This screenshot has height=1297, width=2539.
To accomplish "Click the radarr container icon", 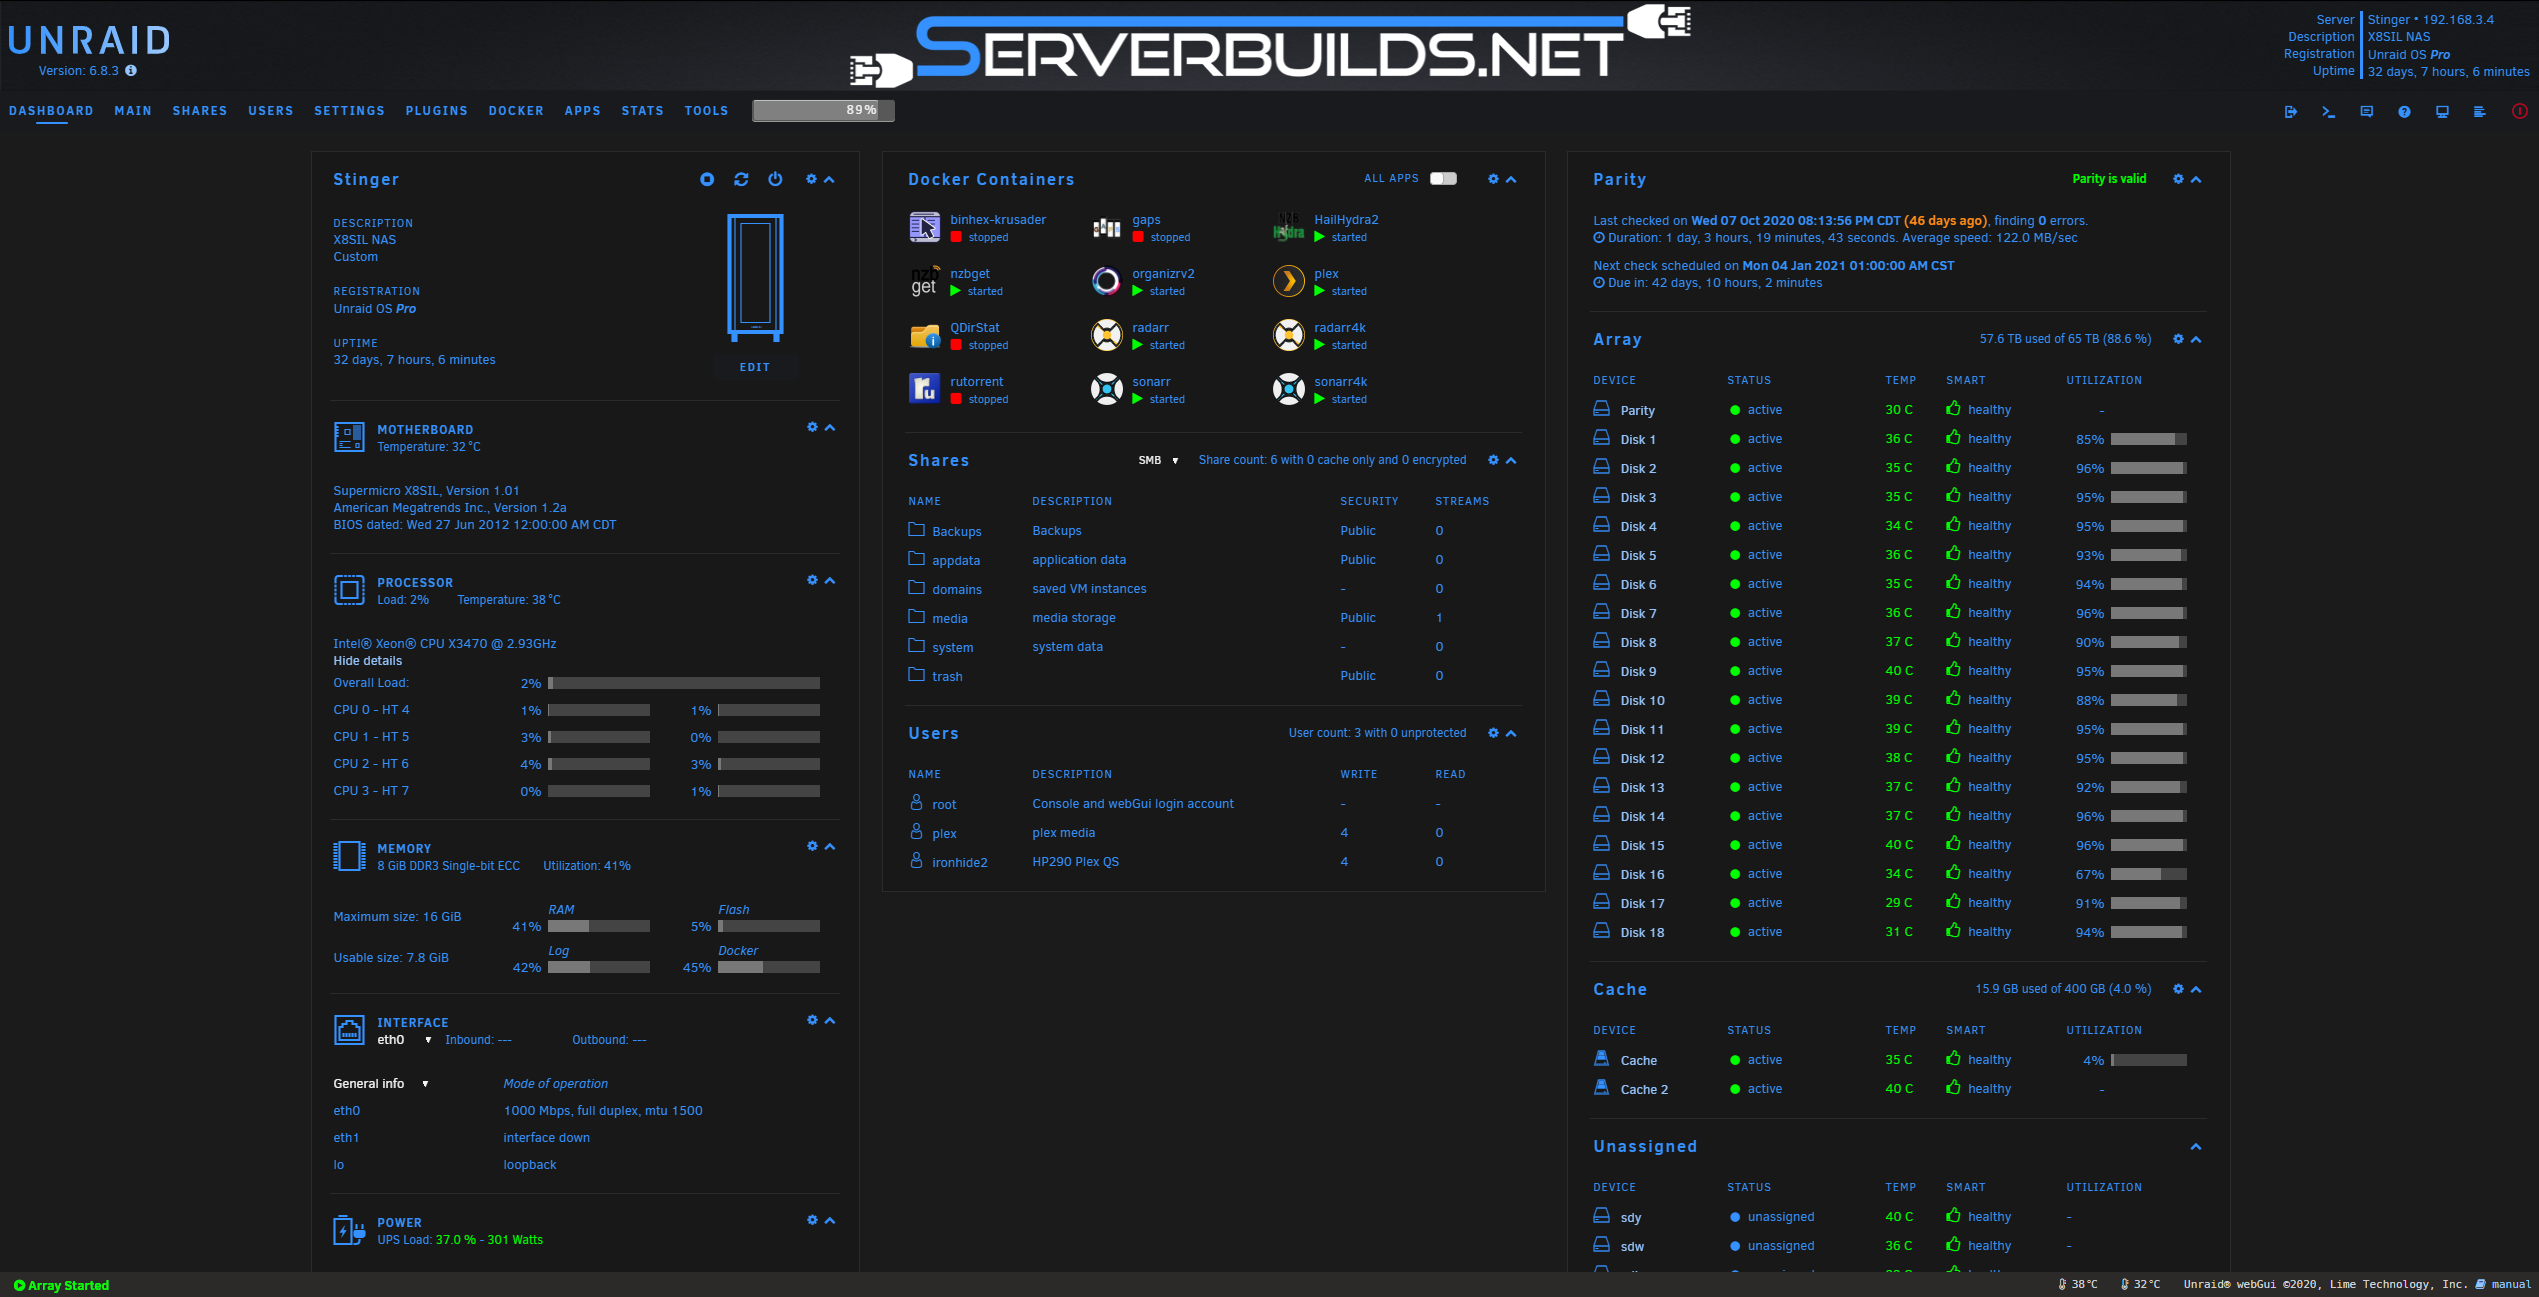I will 1106,335.
